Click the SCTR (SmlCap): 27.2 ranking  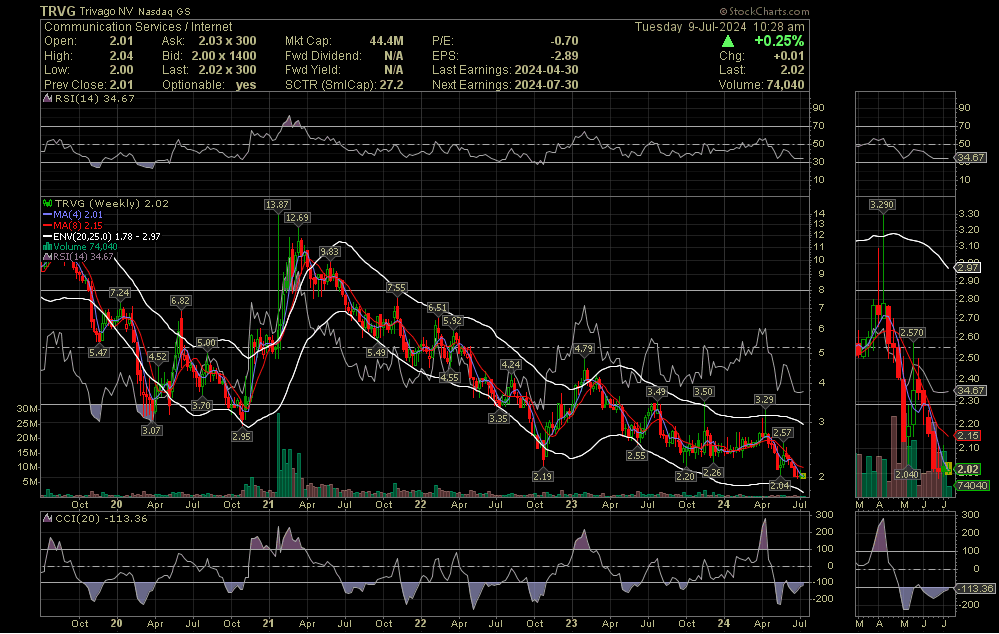(x=344, y=85)
